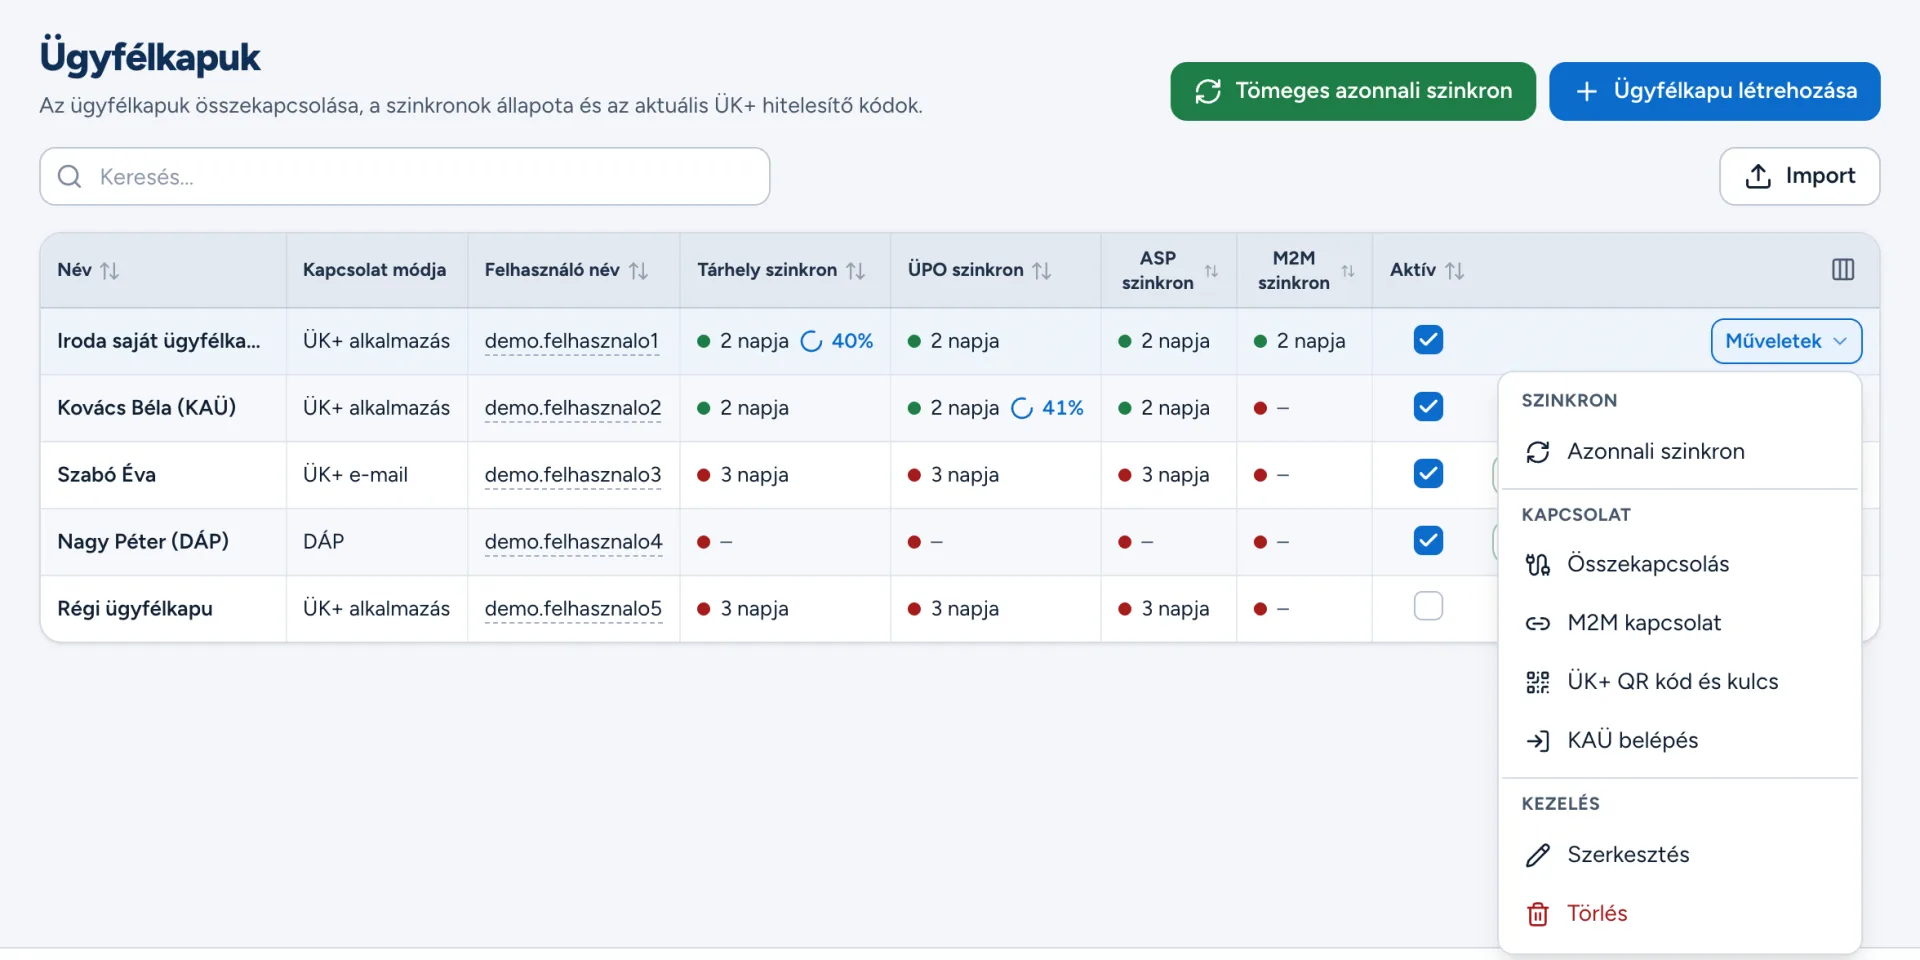
Task: Sort by ASP szinkron arrows icon
Action: pos(1211,271)
